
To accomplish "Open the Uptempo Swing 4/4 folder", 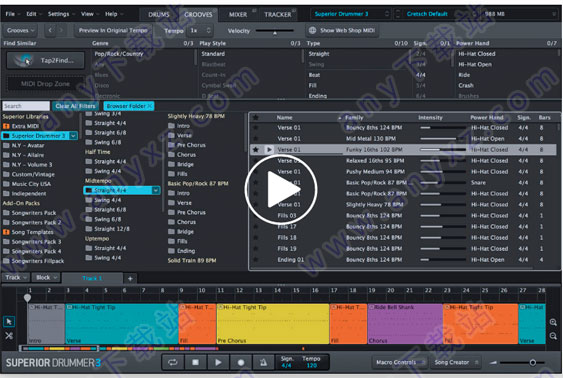I will (x=103, y=258).
